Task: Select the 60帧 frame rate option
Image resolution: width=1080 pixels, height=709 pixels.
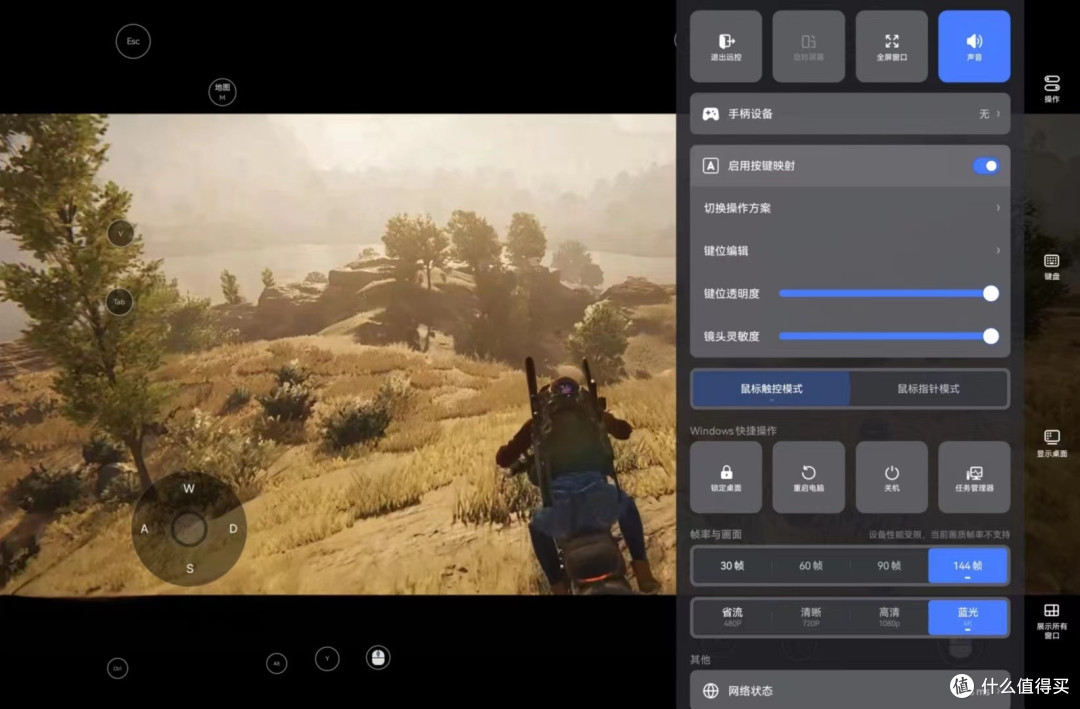Action: pos(809,565)
